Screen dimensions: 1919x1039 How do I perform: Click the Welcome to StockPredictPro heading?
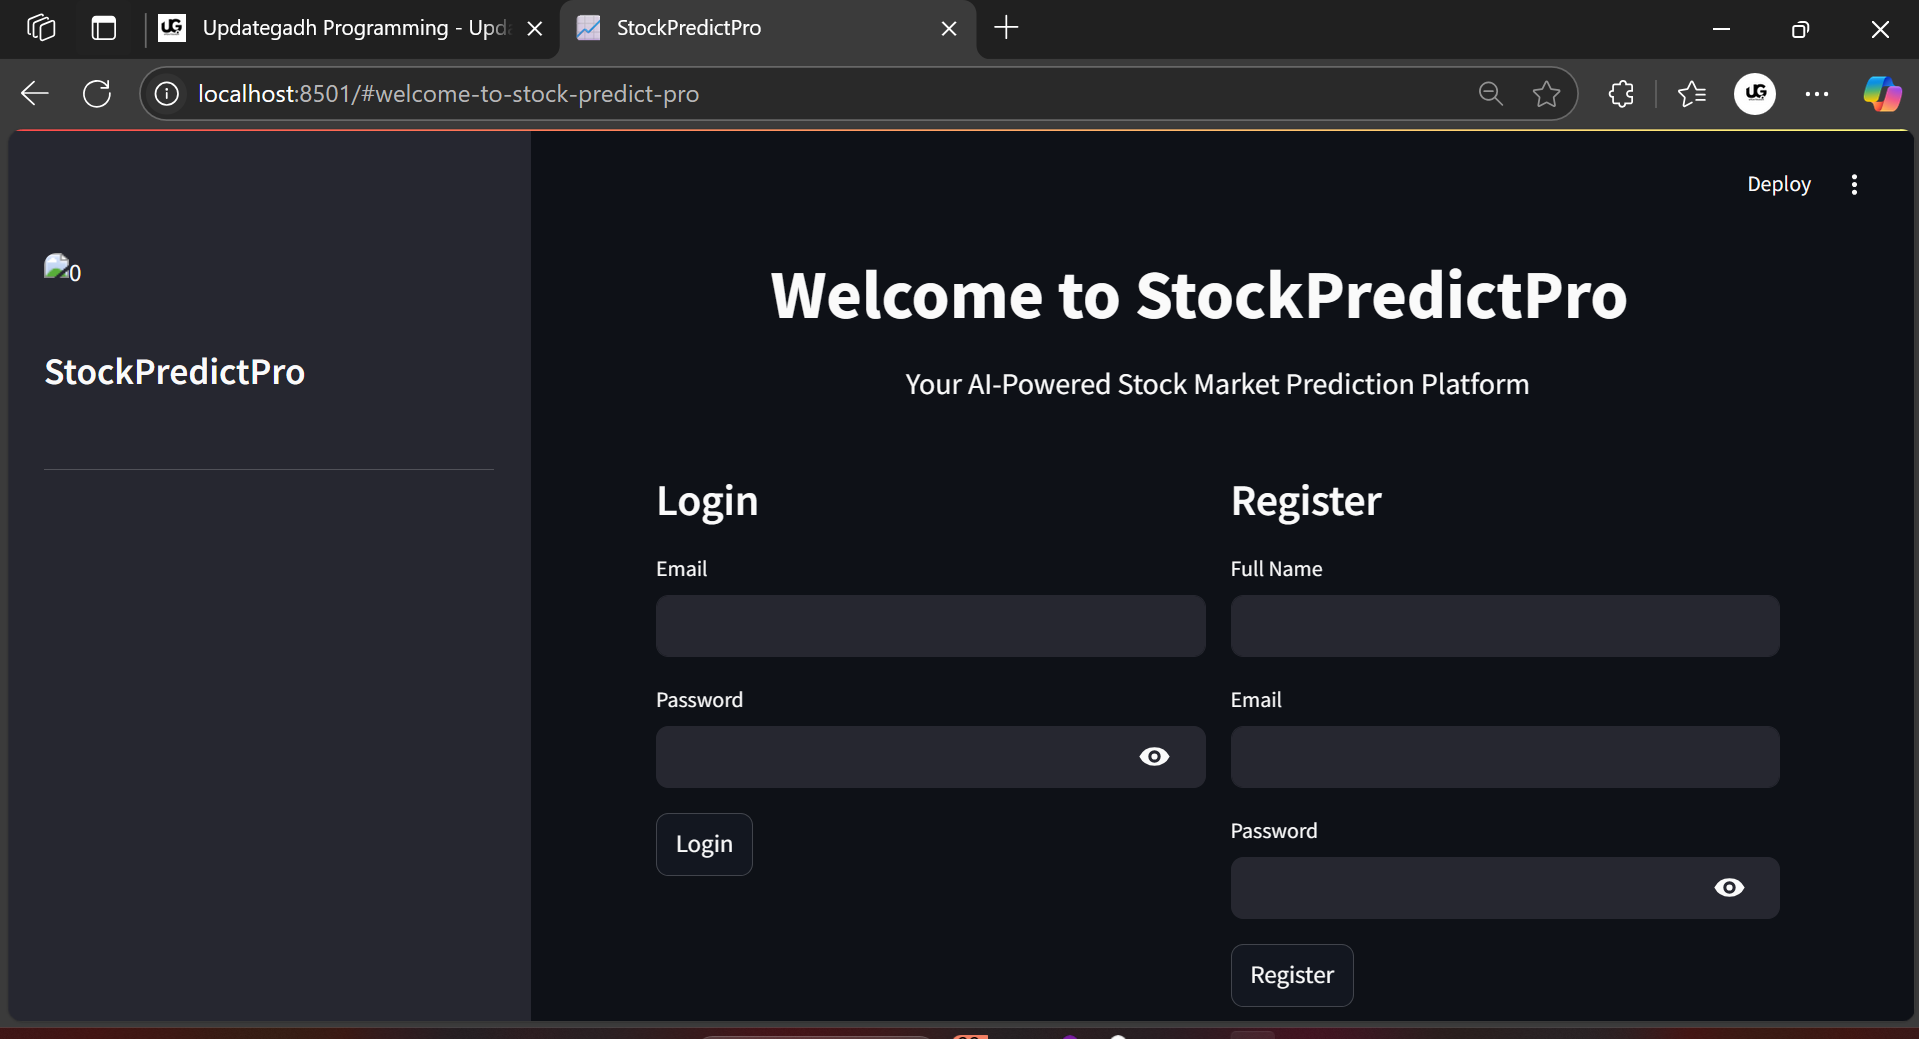pos(1199,296)
